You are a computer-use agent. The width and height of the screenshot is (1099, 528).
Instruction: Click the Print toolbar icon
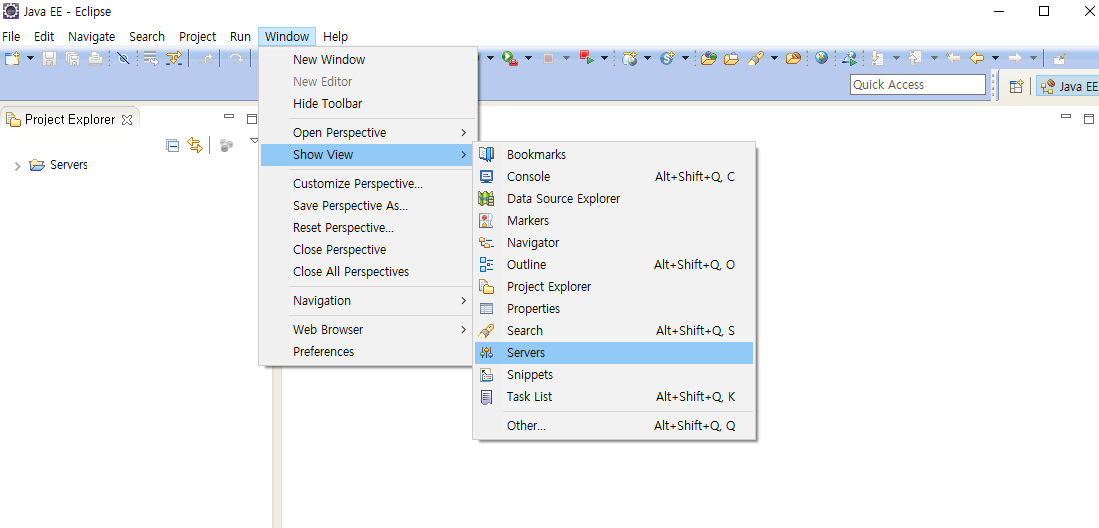[x=95, y=59]
